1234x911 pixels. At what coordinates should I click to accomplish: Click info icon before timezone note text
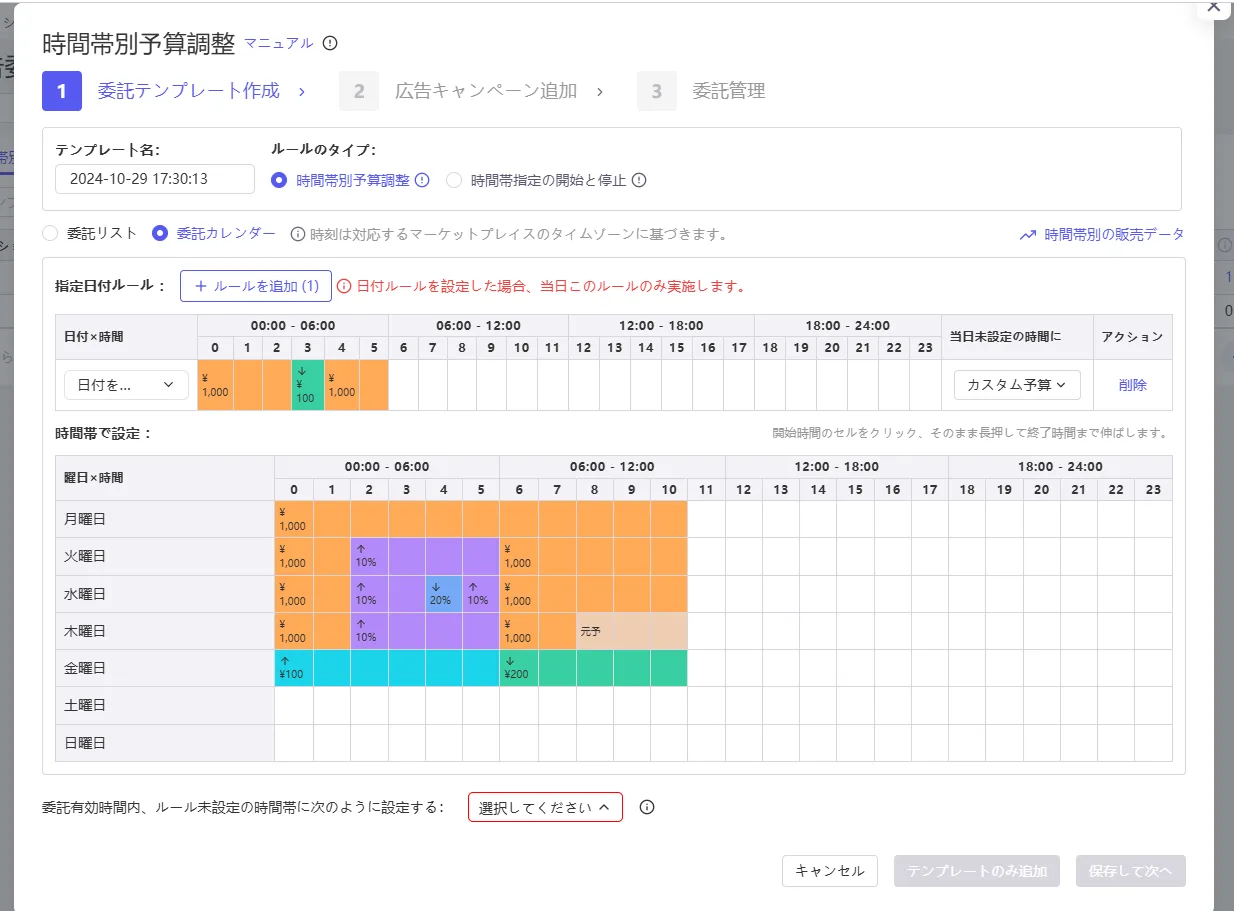(297, 234)
